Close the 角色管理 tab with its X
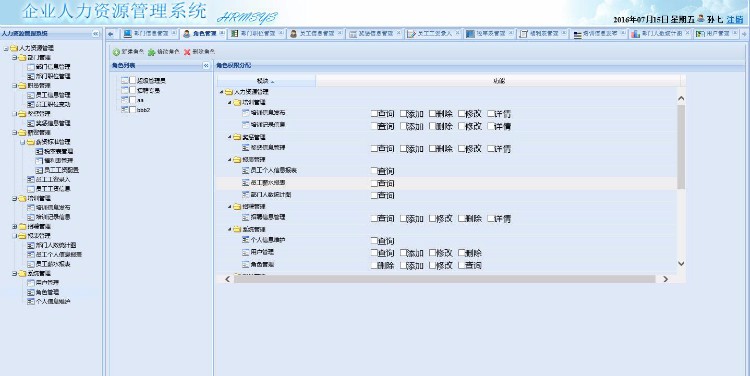The width and height of the screenshot is (750, 376). [222, 33]
